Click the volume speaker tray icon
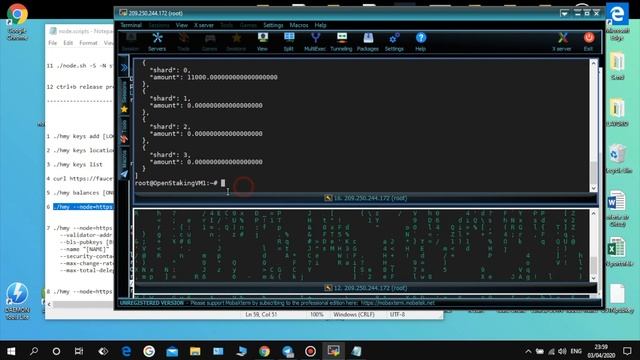640x360 pixels. coord(562,351)
